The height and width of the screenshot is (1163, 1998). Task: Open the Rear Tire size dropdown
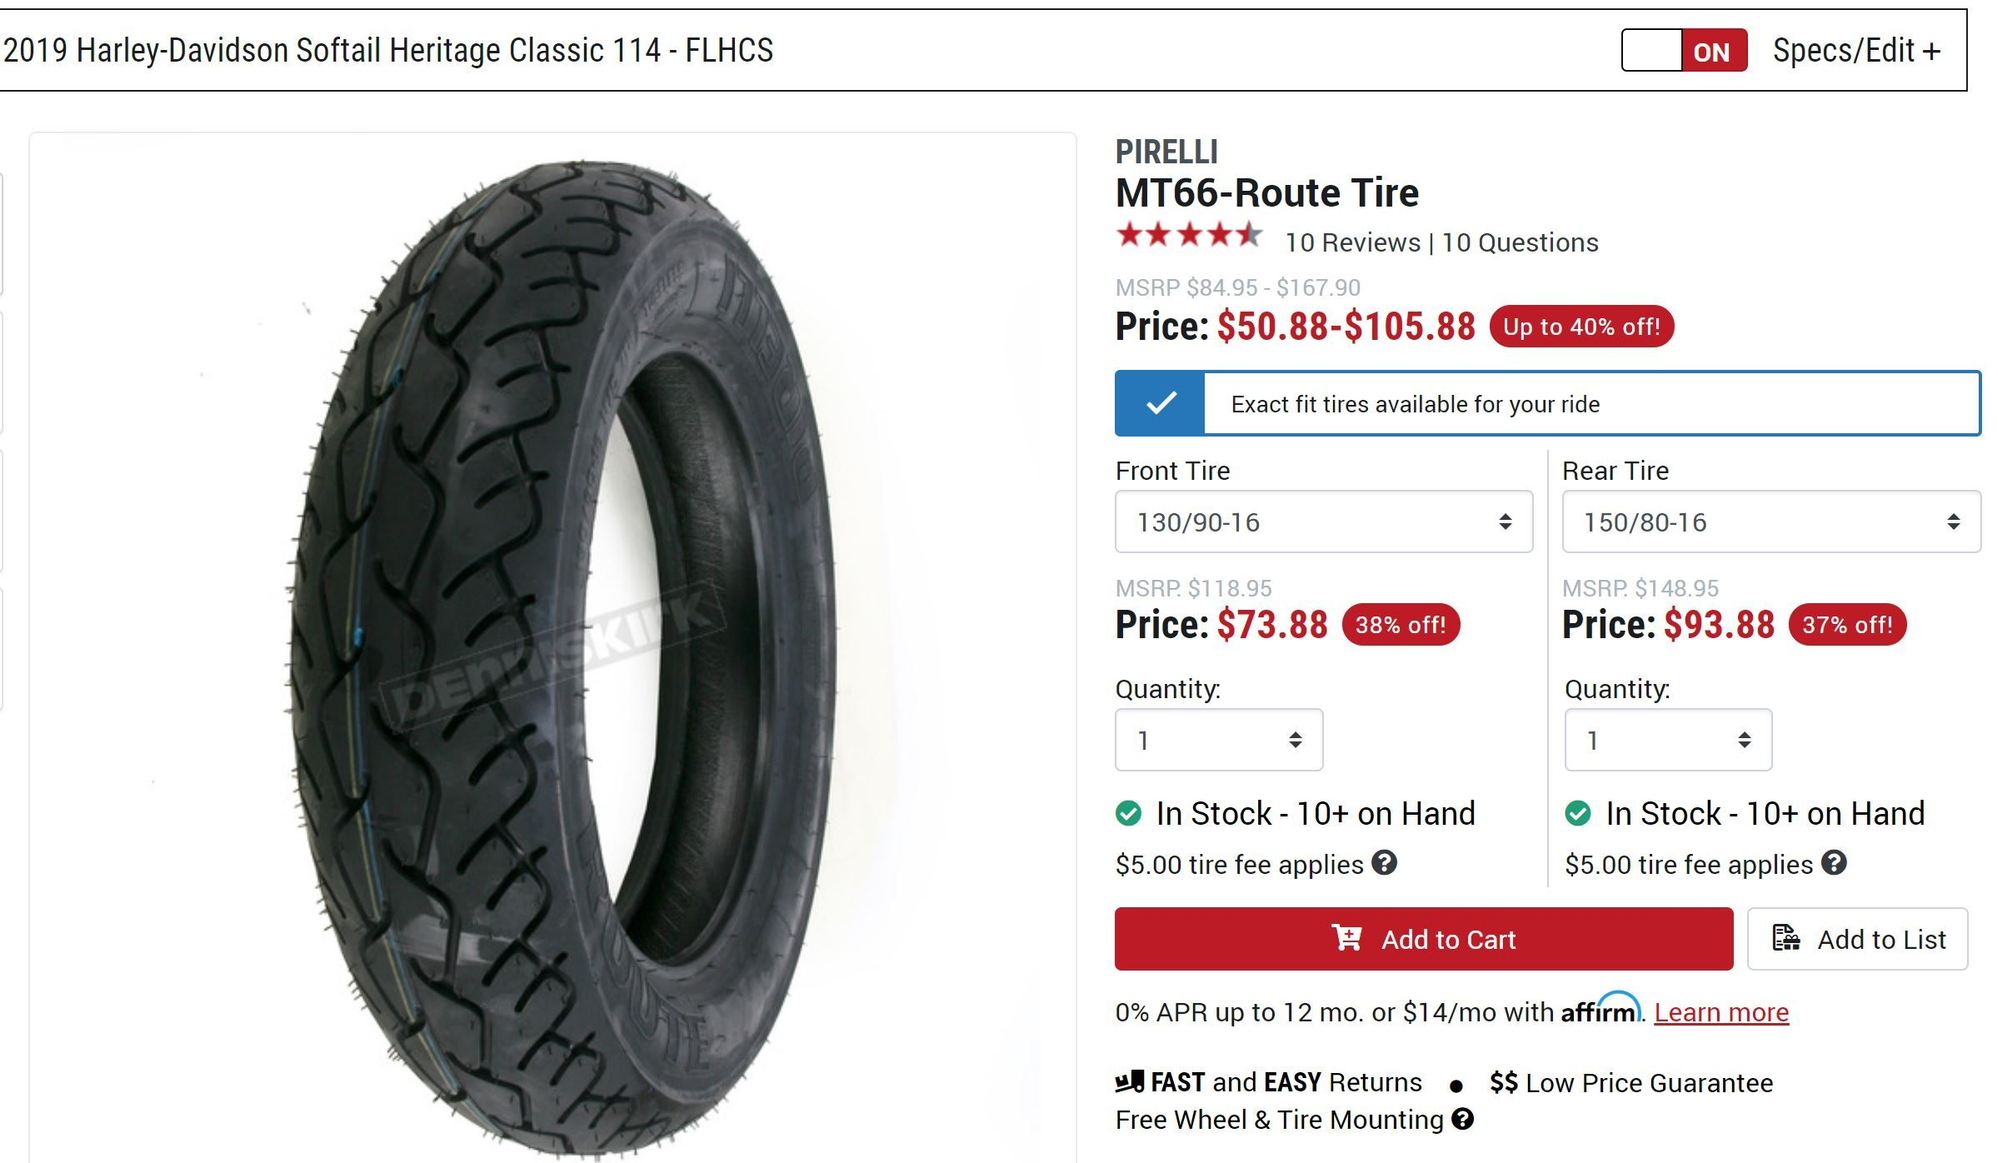[1771, 521]
